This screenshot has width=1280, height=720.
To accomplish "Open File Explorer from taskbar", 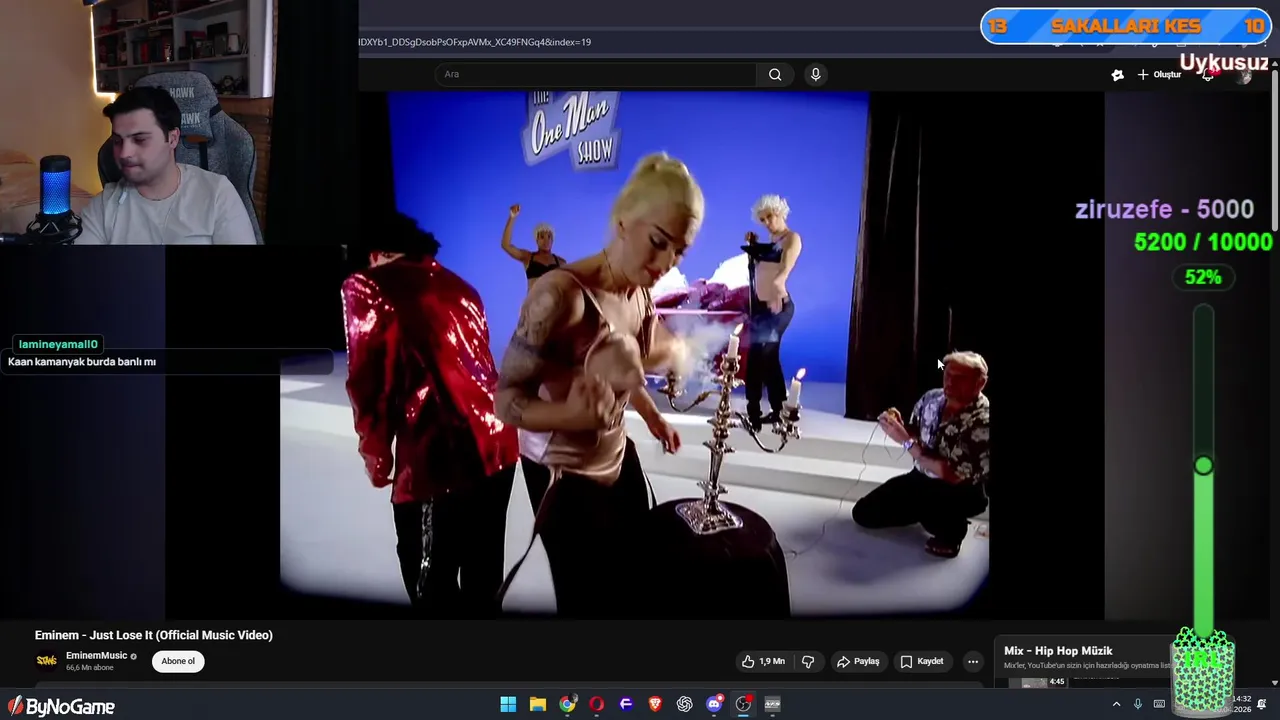I will pyautogui.click(x=537, y=704).
